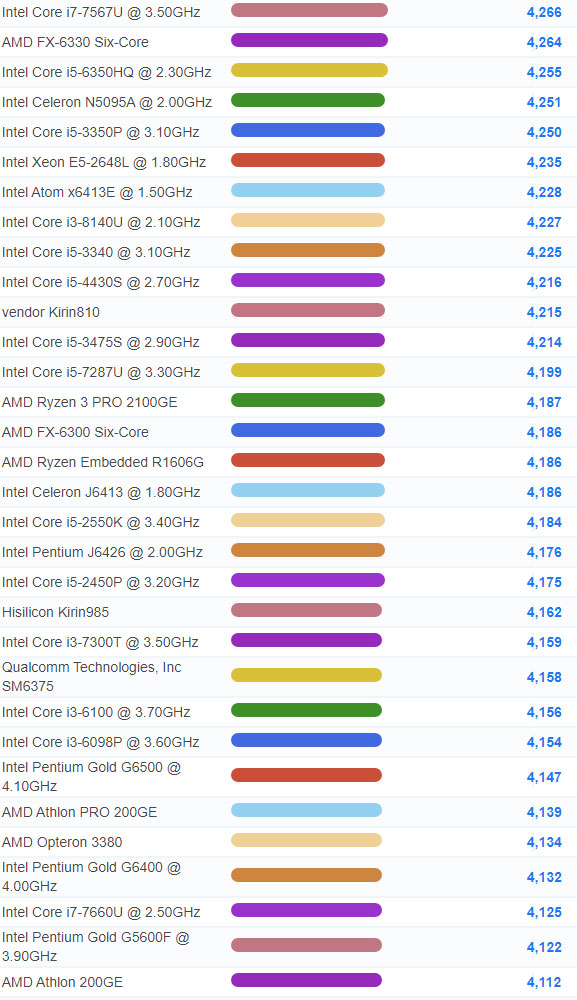Click the purple bar for Core i5-4430S

pyautogui.click(x=308, y=280)
